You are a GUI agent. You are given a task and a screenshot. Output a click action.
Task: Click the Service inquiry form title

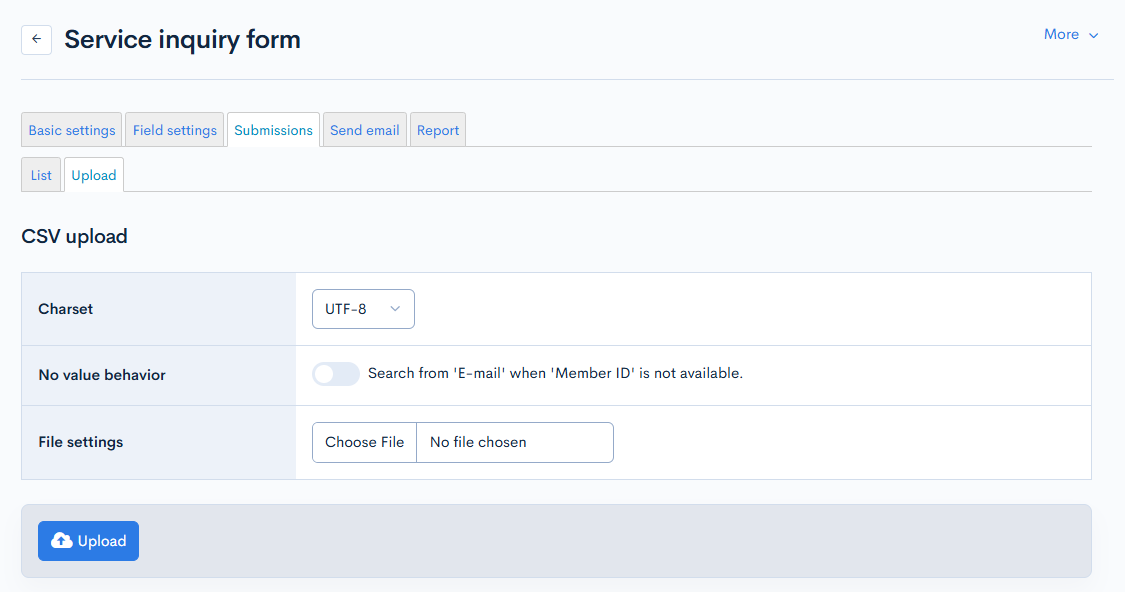(182, 39)
